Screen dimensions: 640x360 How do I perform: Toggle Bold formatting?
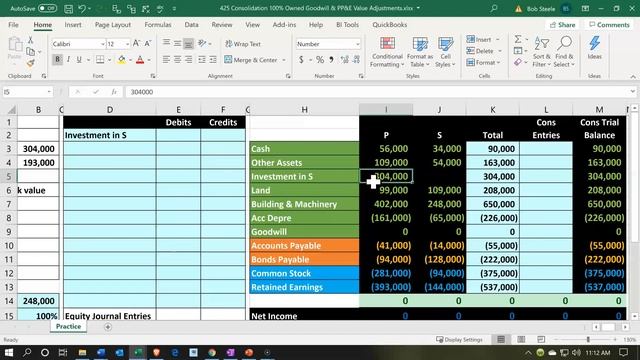tap(57, 60)
